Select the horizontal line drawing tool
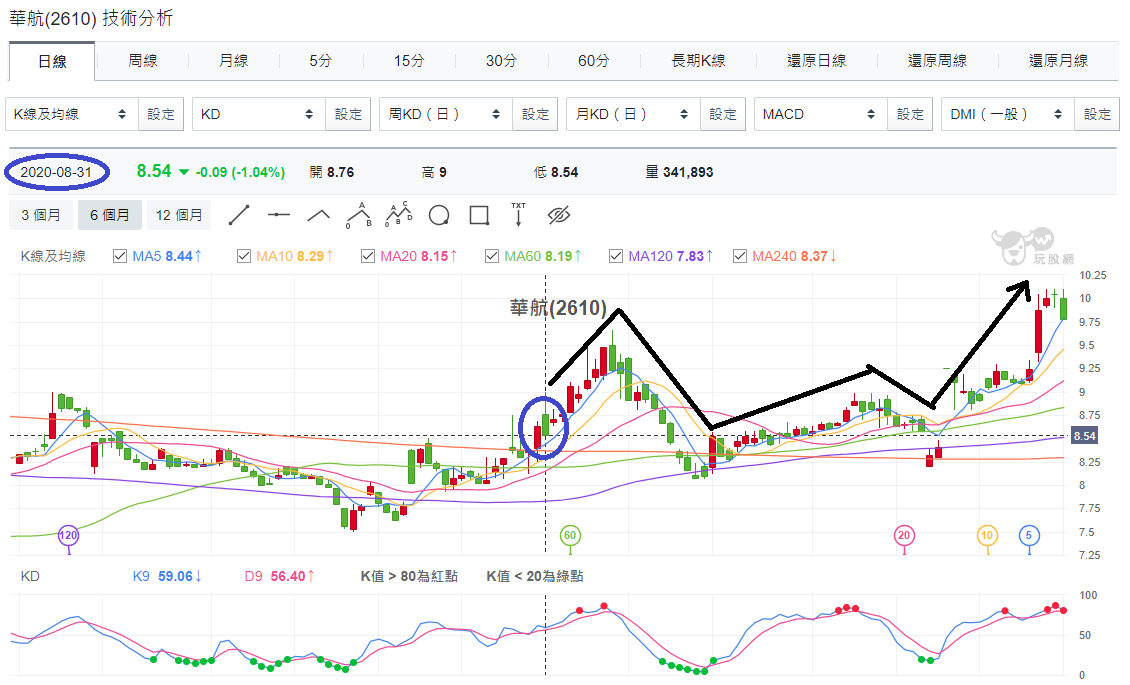The width and height of the screenshot is (1130, 685). click(278, 215)
